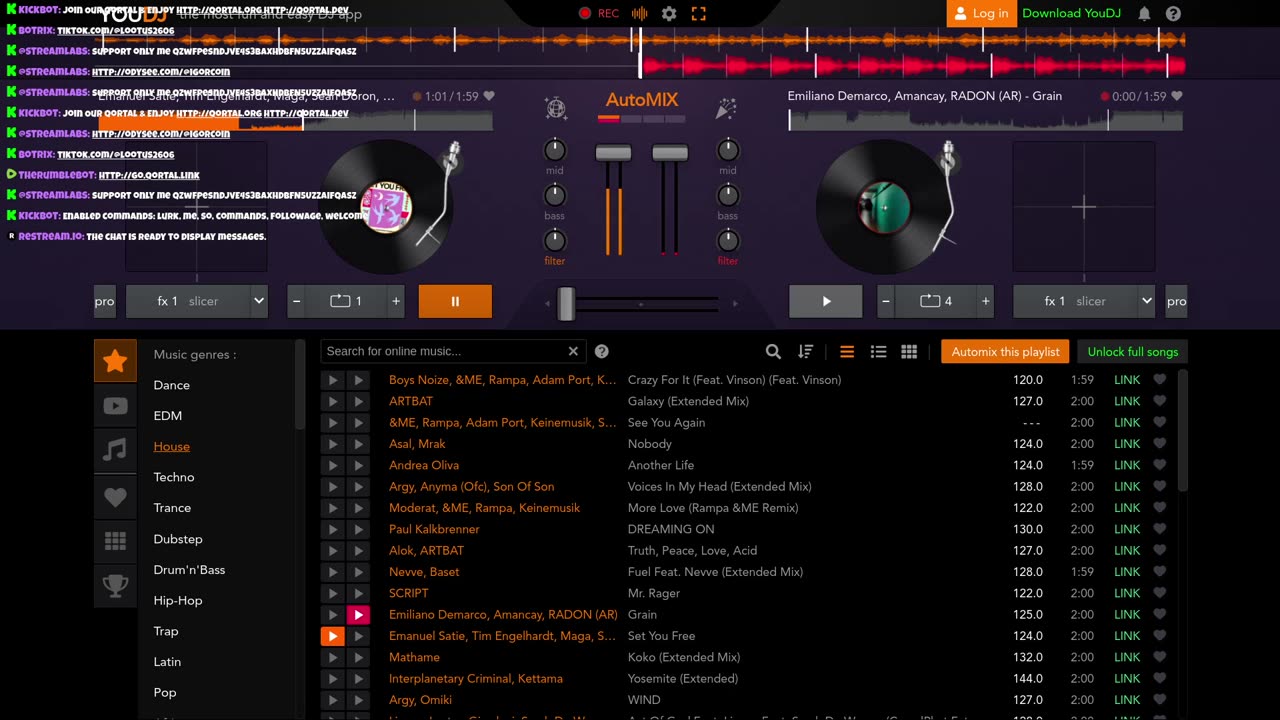Increase the left deck loop length
This screenshot has width=1280, height=720.
[x=396, y=301]
